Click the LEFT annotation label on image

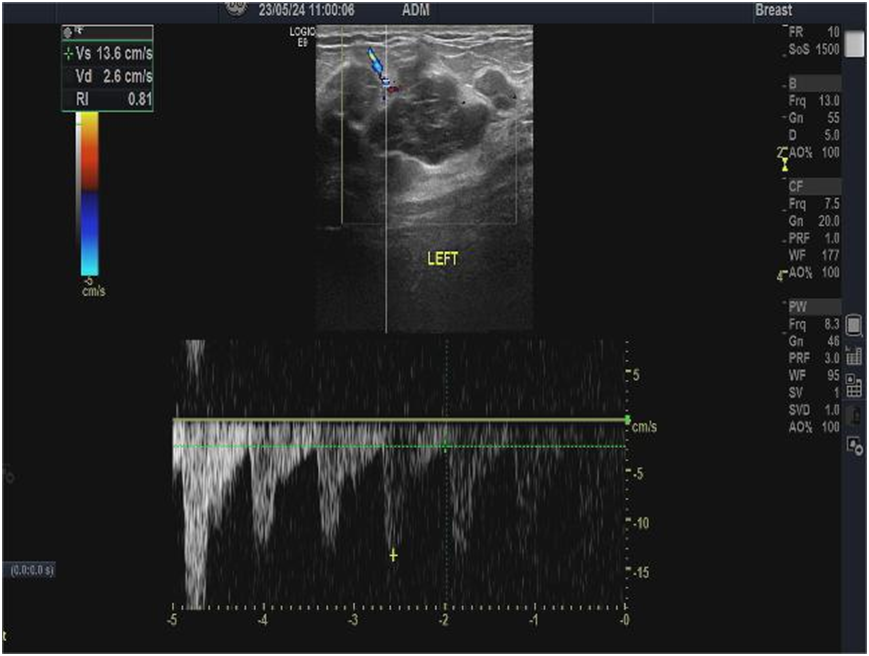[x=442, y=259]
